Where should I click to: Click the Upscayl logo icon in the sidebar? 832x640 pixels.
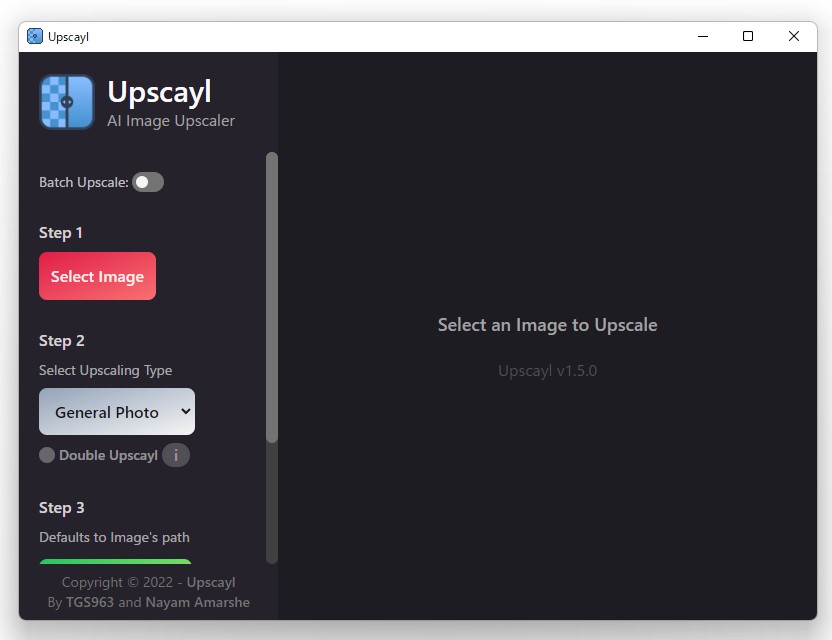(x=65, y=101)
